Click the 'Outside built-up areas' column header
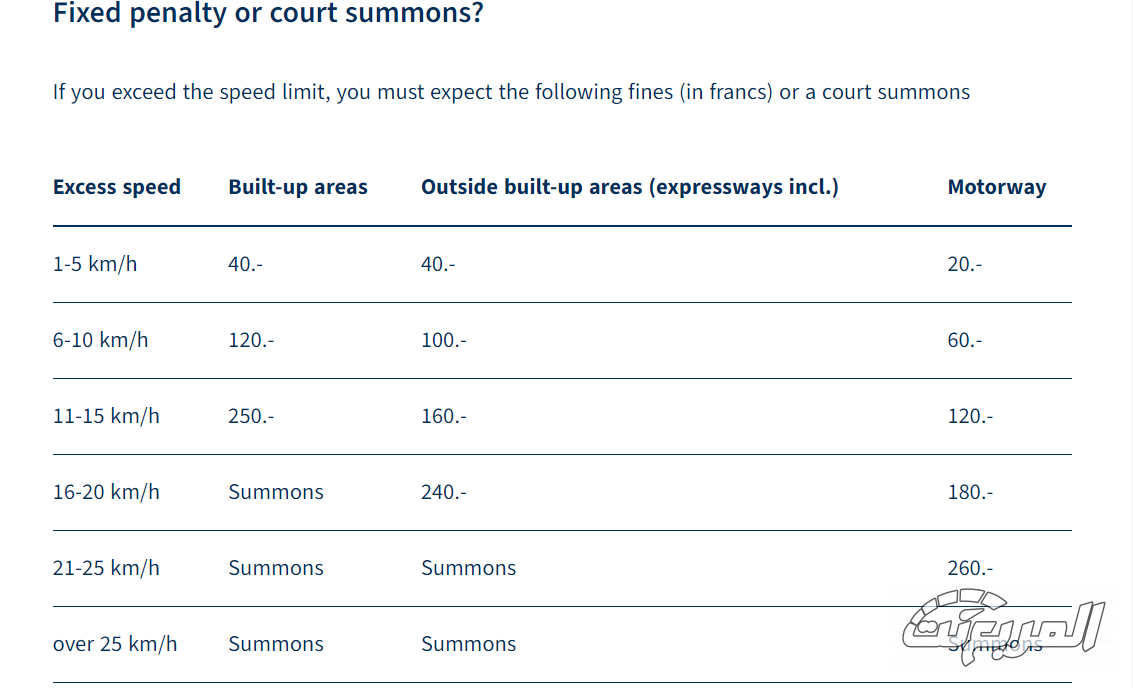Image resolution: width=1133 pixels, height=688 pixels. [629, 187]
